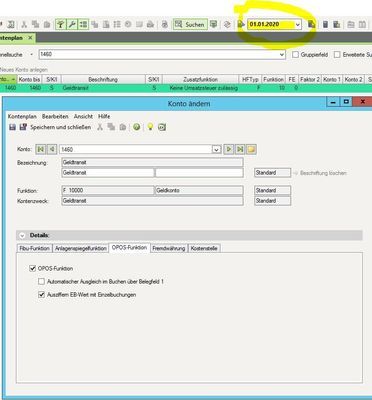372x400 pixels.
Task: Click the empty second Bezeichnung field
Action: point(199,173)
